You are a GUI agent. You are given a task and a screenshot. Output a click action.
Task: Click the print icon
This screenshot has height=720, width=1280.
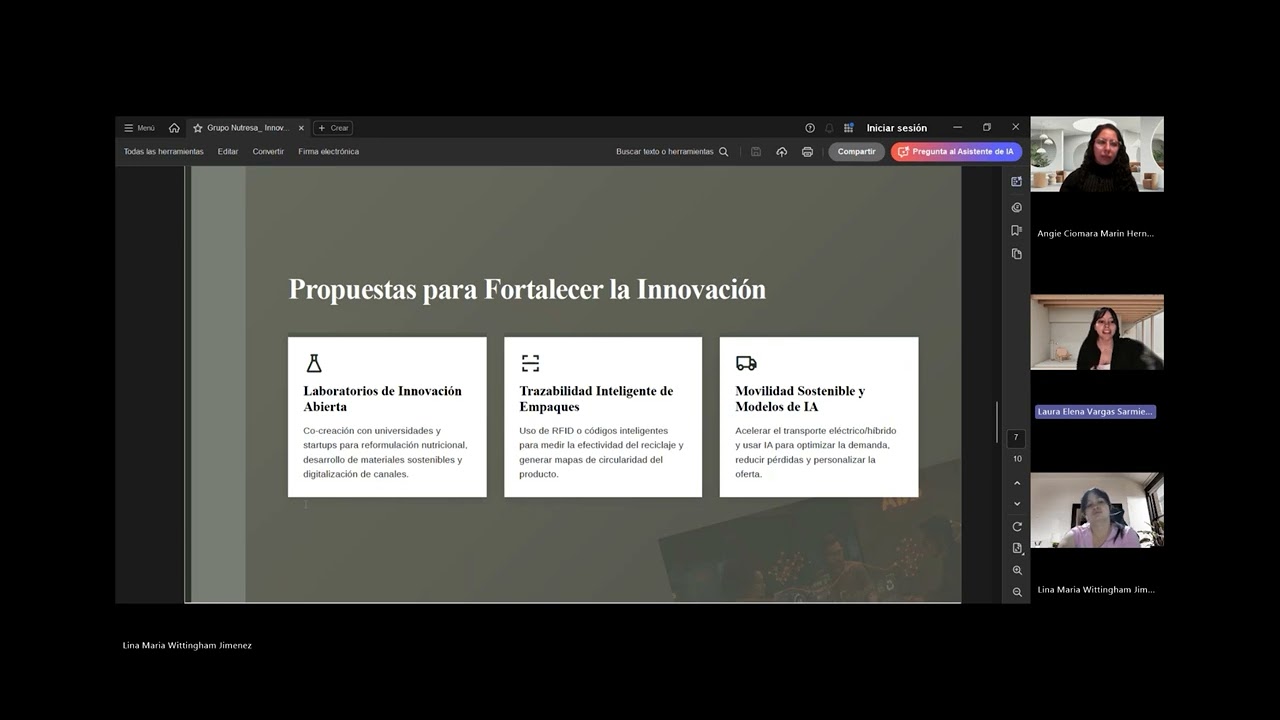[x=807, y=152]
